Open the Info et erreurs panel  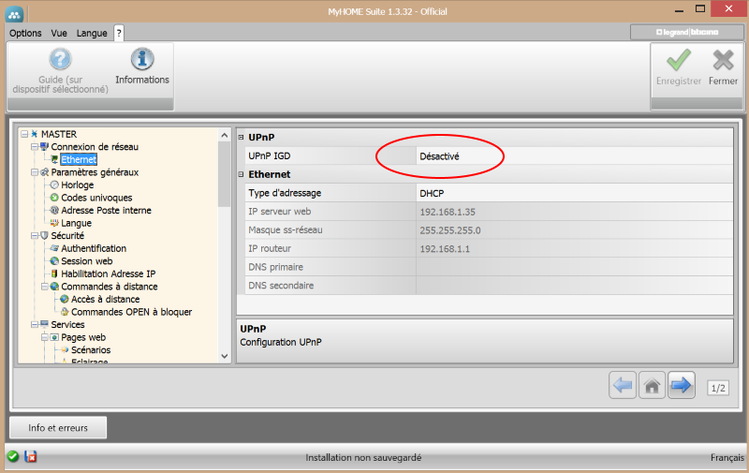point(58,428)
